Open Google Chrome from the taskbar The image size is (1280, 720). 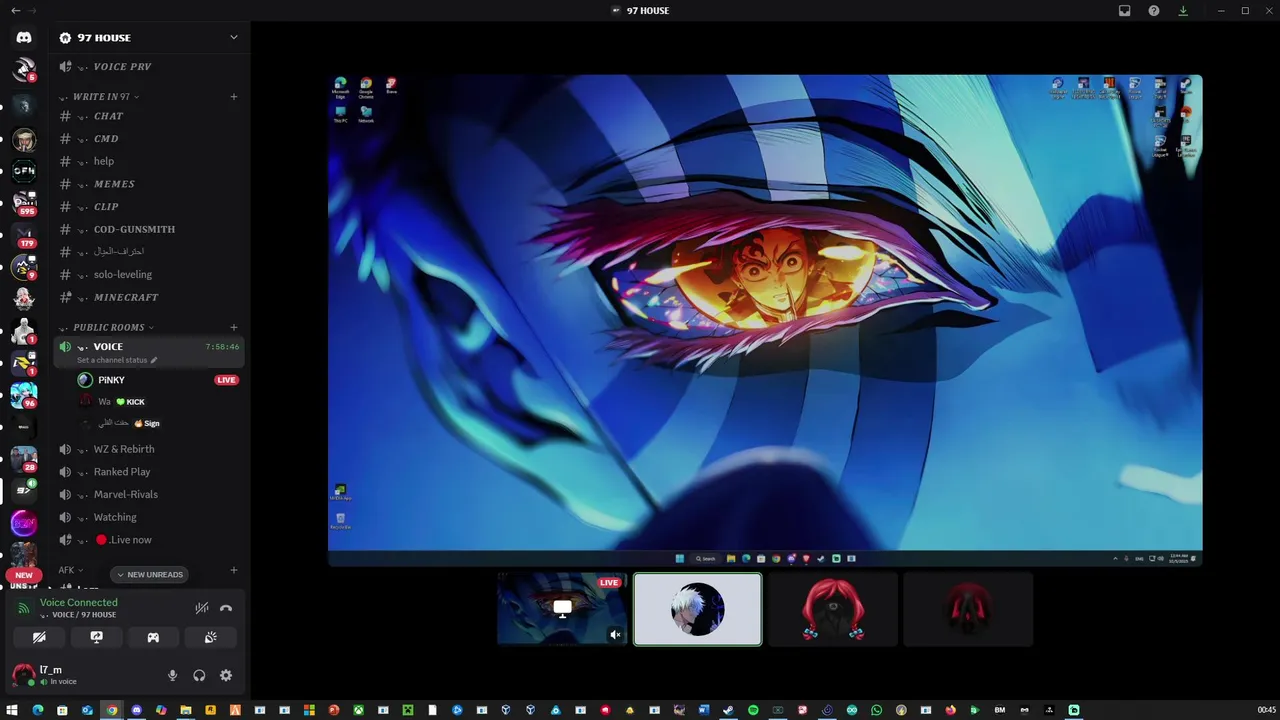[x=112, y=710]
